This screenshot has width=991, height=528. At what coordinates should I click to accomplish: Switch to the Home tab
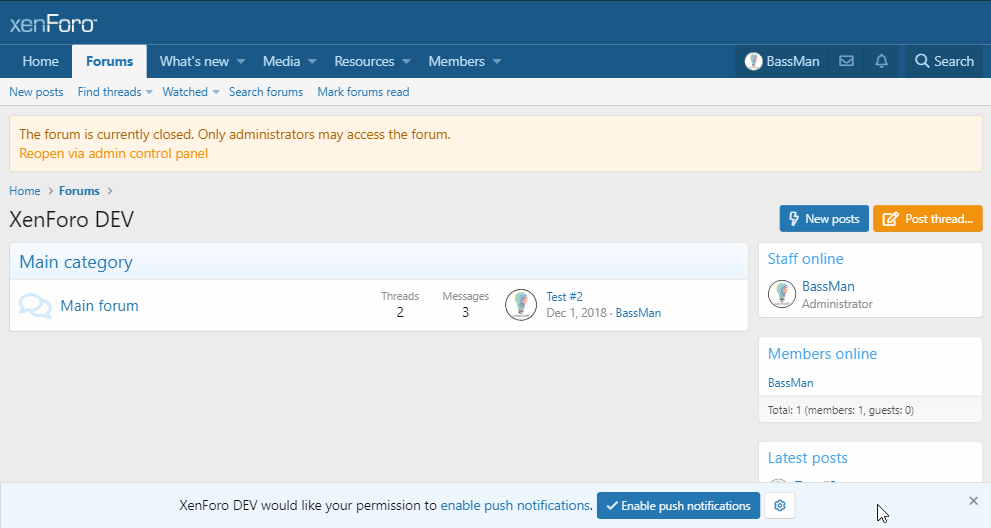41,61
